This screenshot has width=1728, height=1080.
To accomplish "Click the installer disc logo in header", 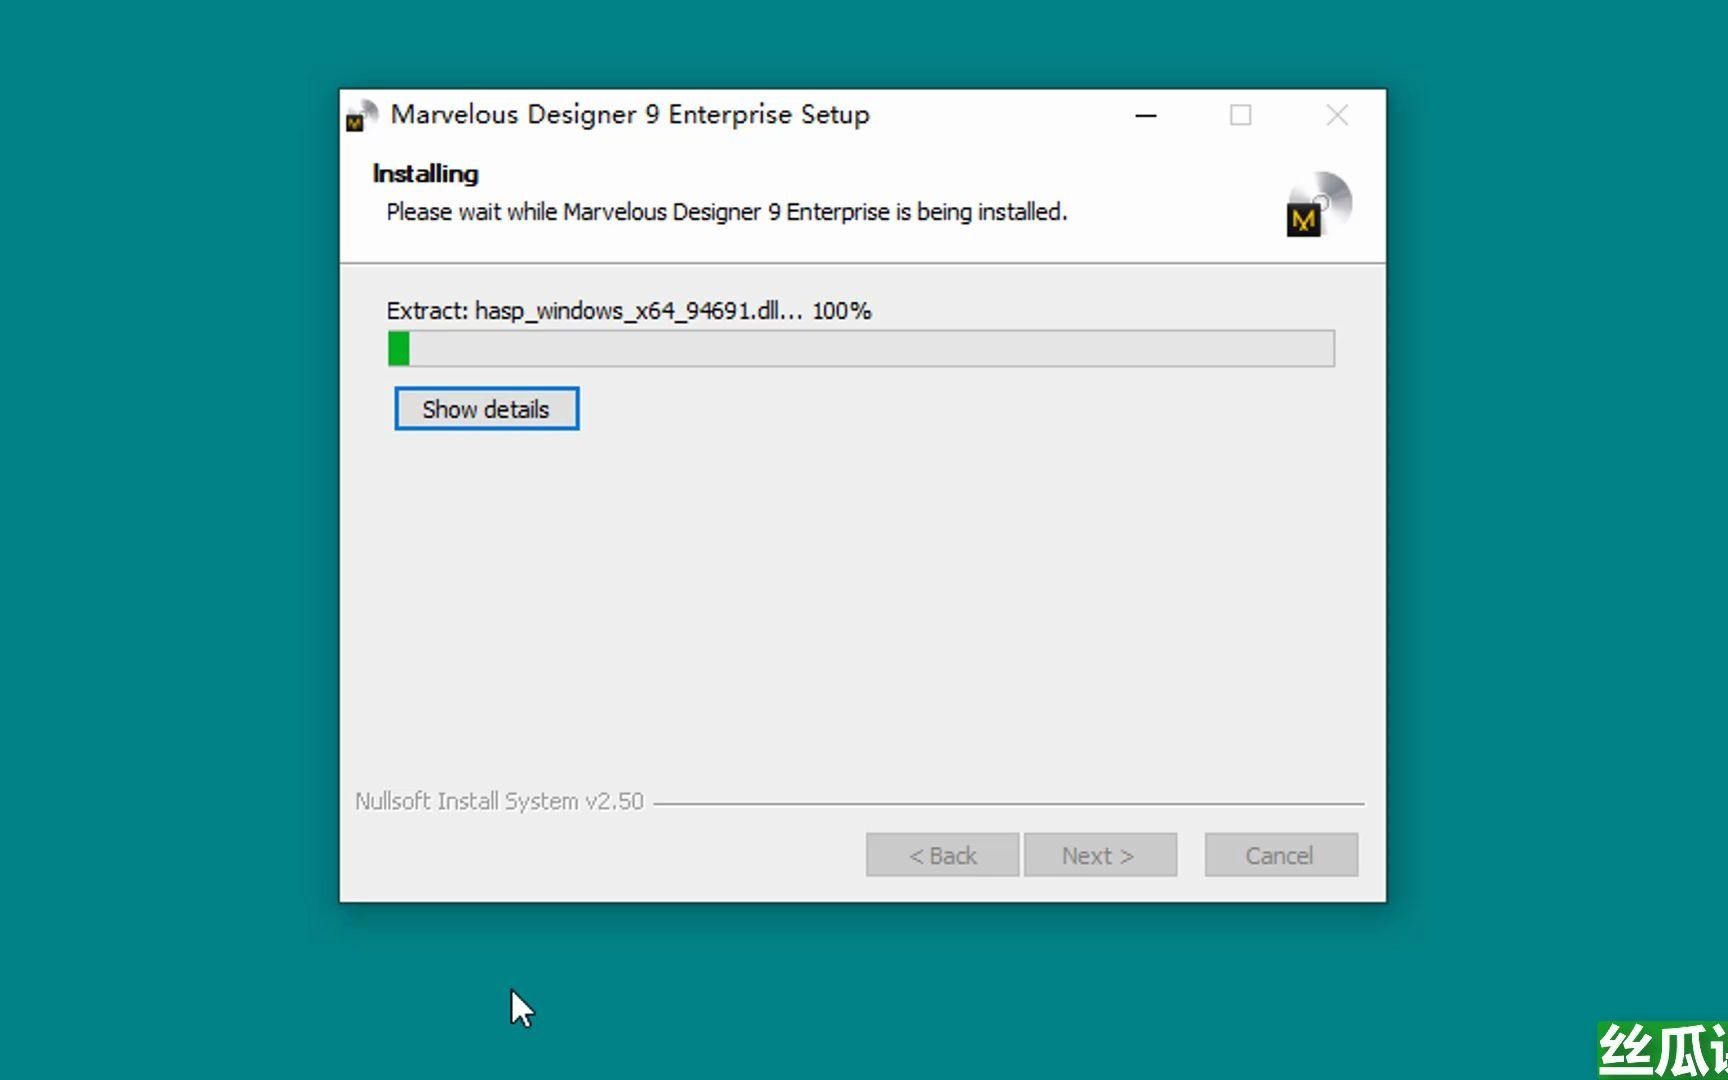I will click(1318, 204).
